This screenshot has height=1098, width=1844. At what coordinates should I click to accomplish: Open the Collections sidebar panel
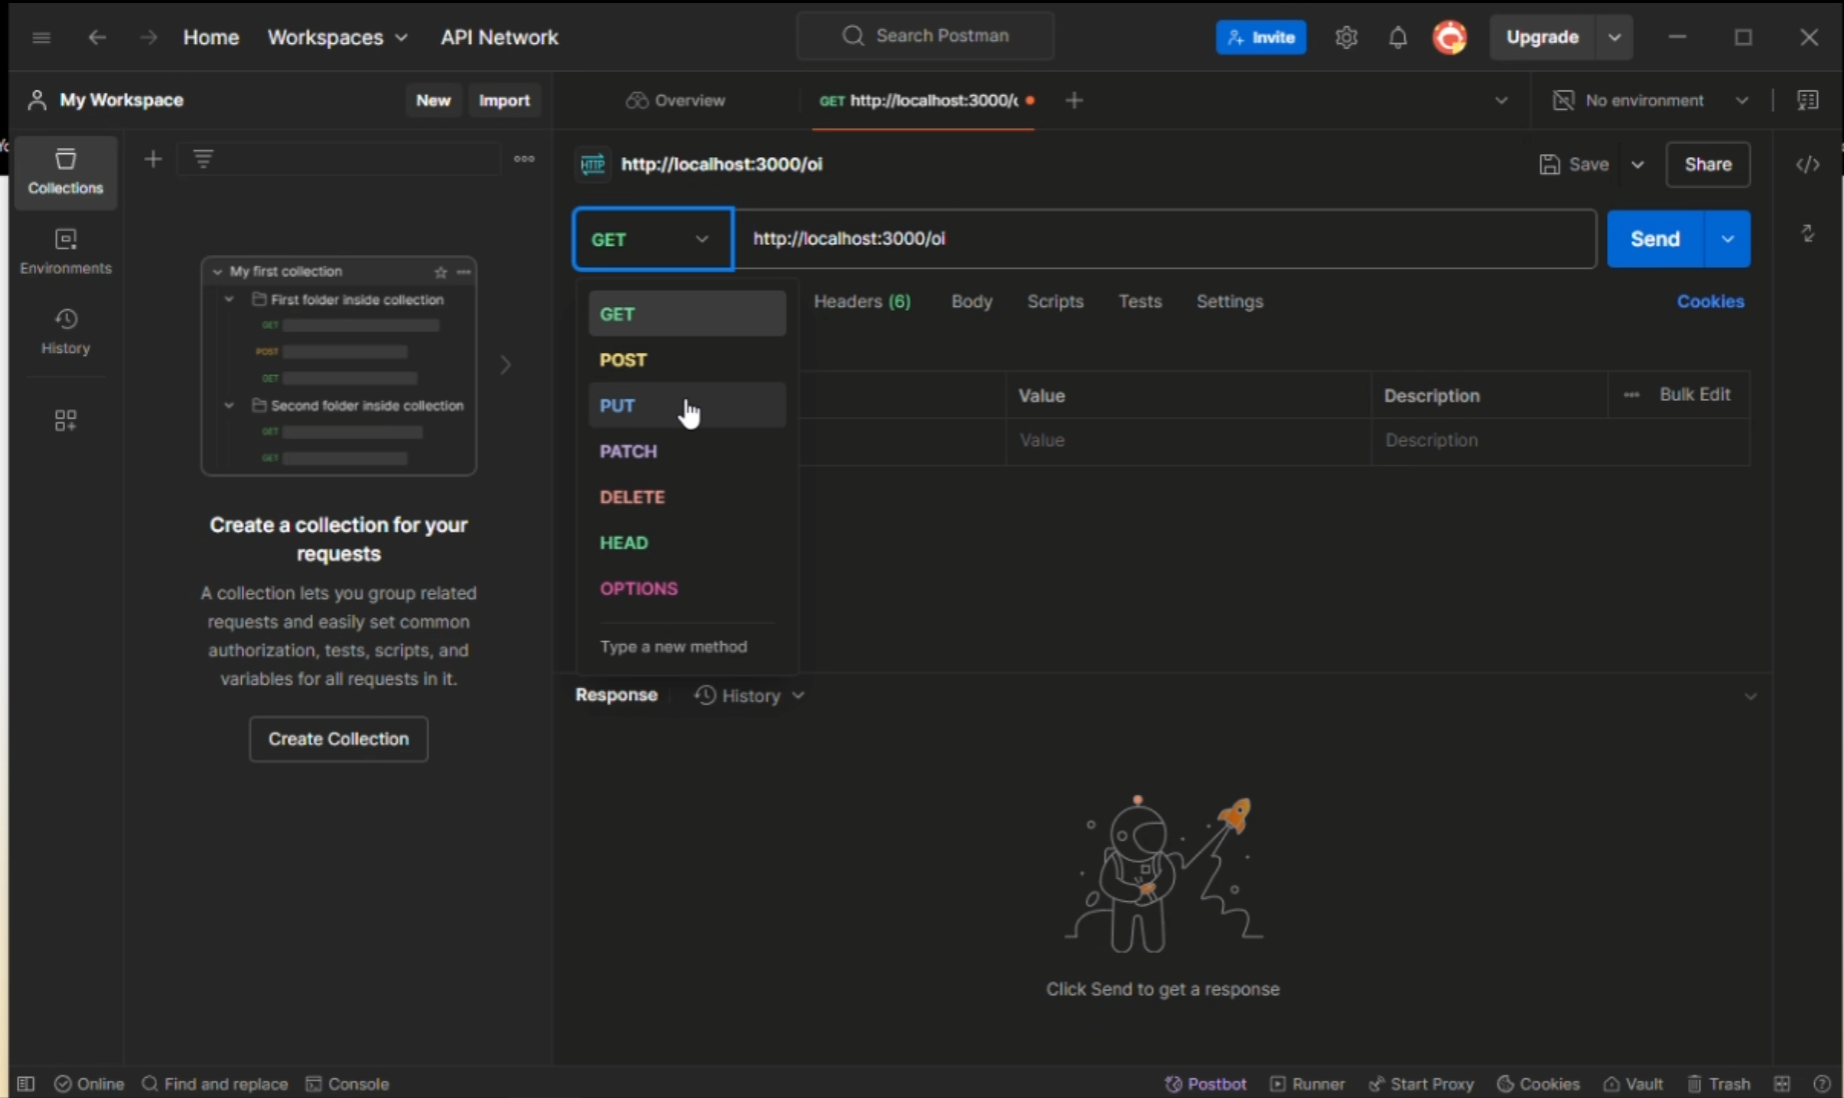point(65,171)
